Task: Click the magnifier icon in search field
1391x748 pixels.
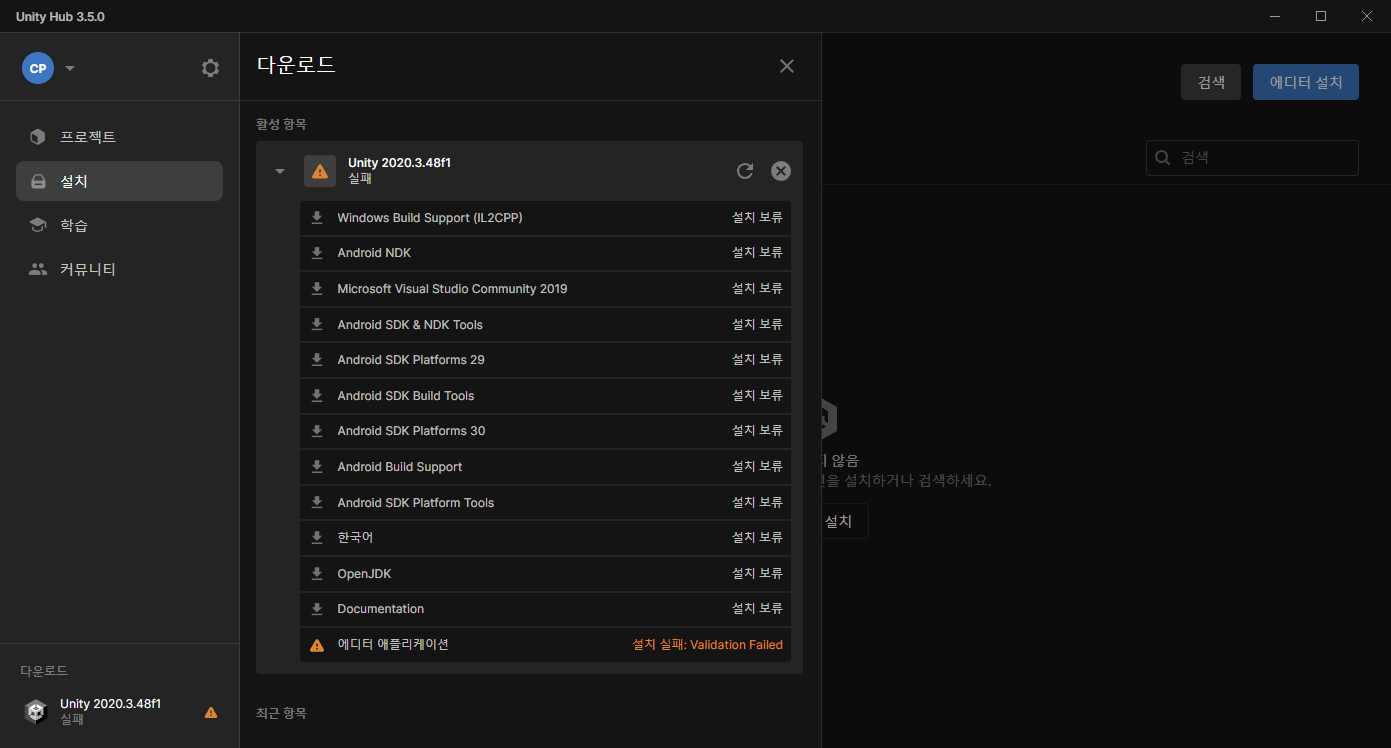Action: [1162, 158]
